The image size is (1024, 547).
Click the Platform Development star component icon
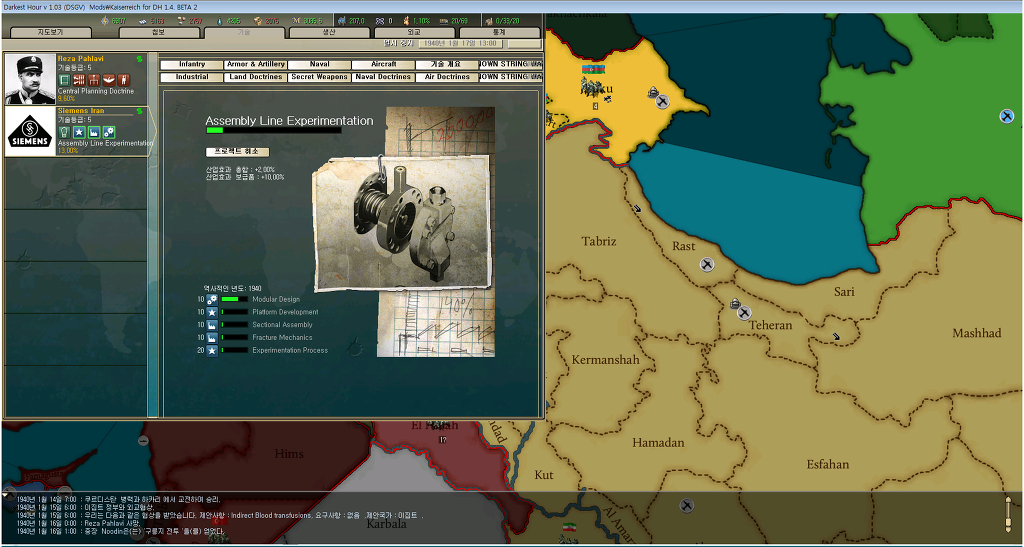click(212, 312)
